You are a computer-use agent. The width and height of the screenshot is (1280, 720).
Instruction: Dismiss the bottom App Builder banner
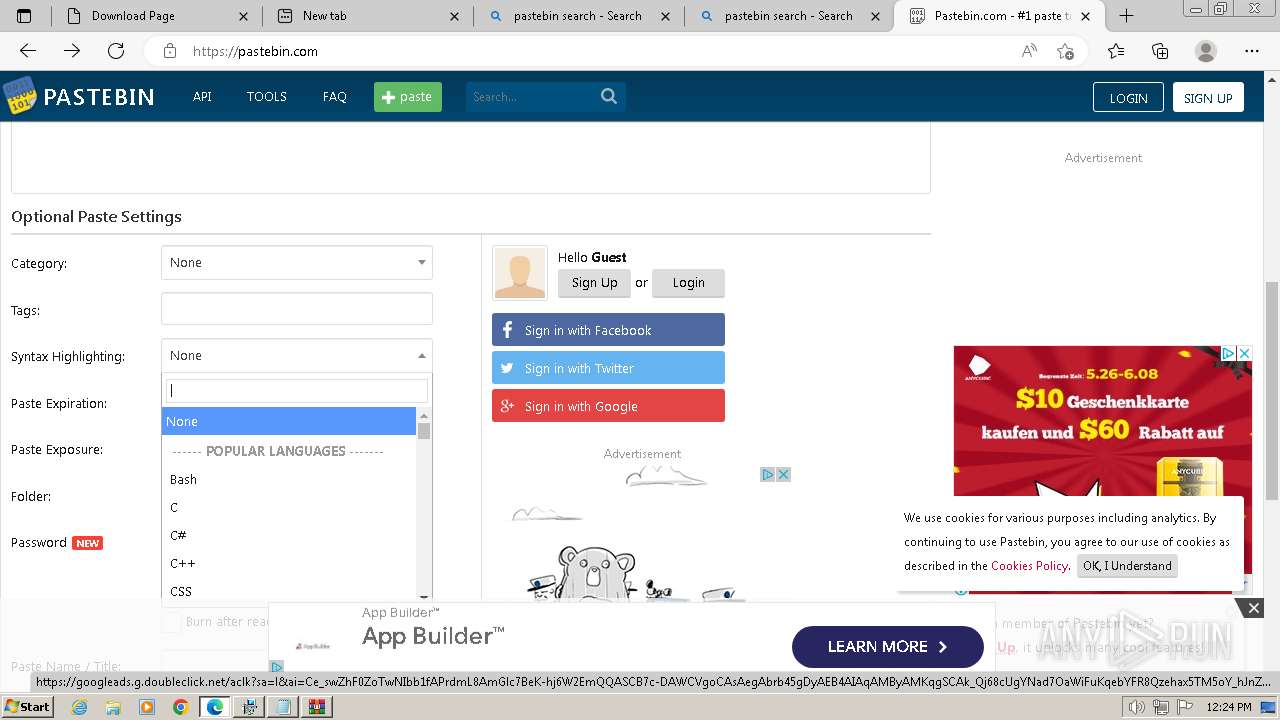click(1253, 608)
